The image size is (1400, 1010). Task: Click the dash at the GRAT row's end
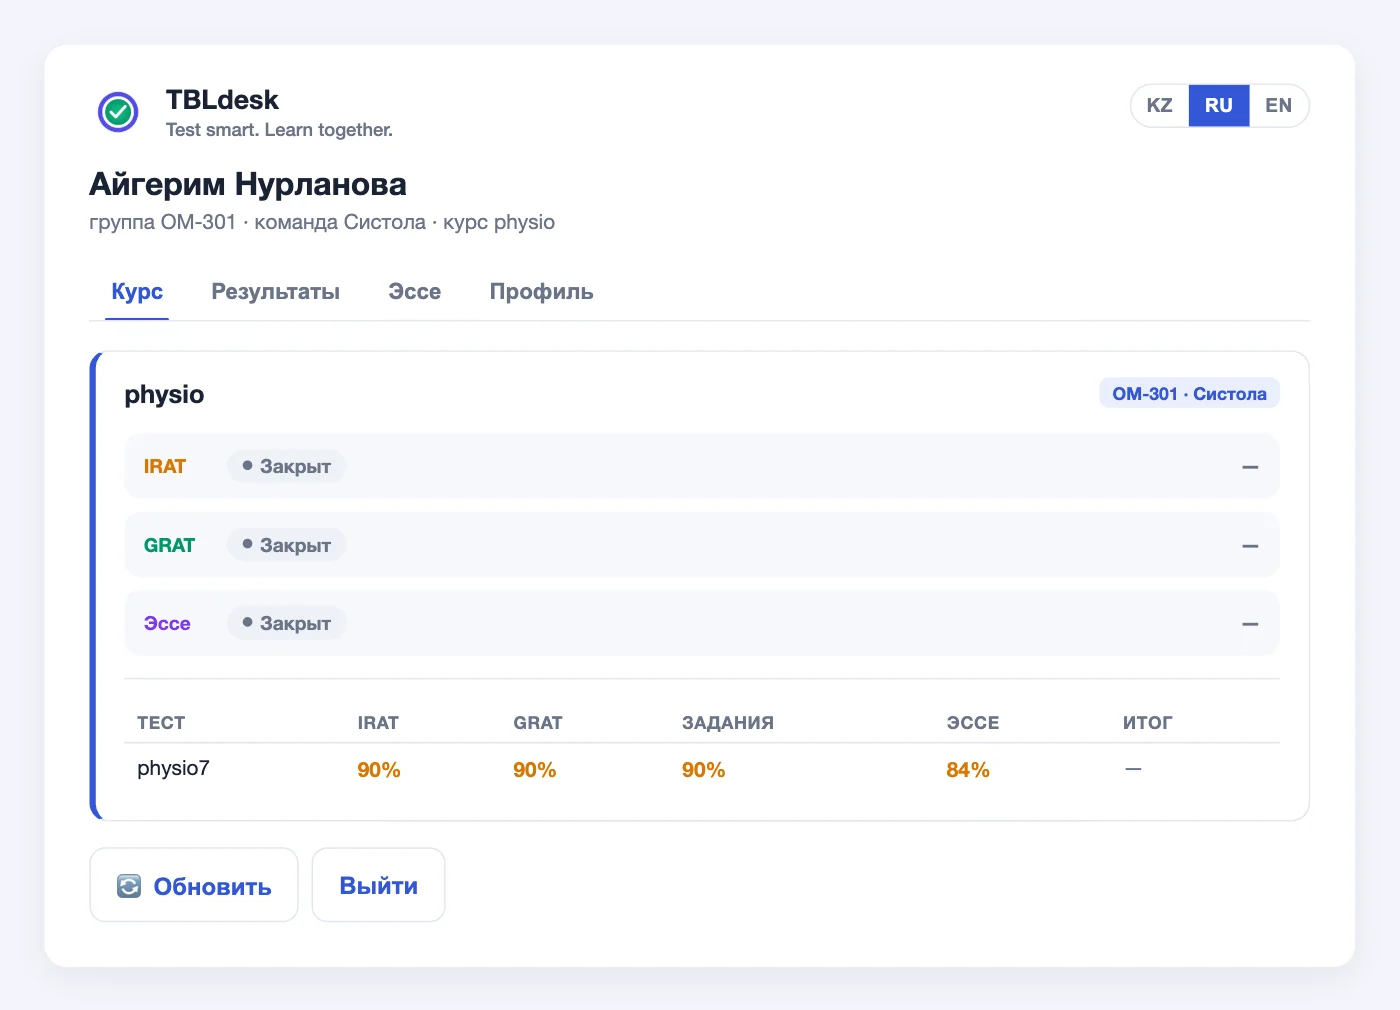point(1250,546)
